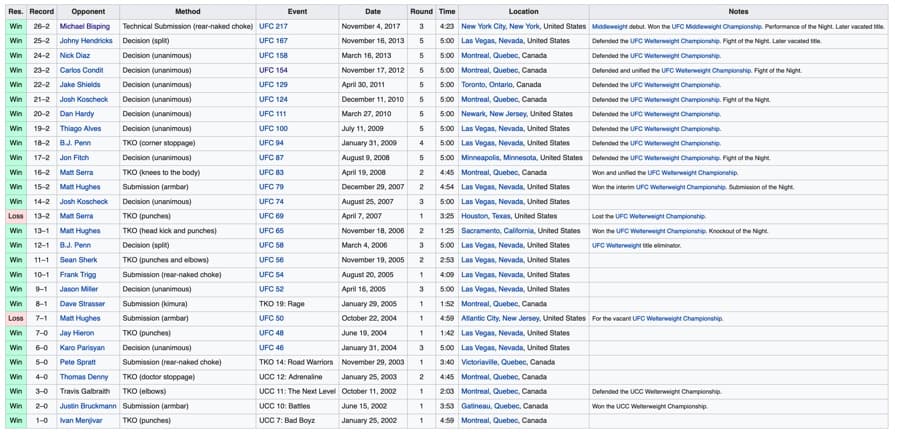Click Josh Koscheck in the UFC 124 row
The height and width of the screenshot is (436, 900).
pyautogui.click(x=84, y=99)
